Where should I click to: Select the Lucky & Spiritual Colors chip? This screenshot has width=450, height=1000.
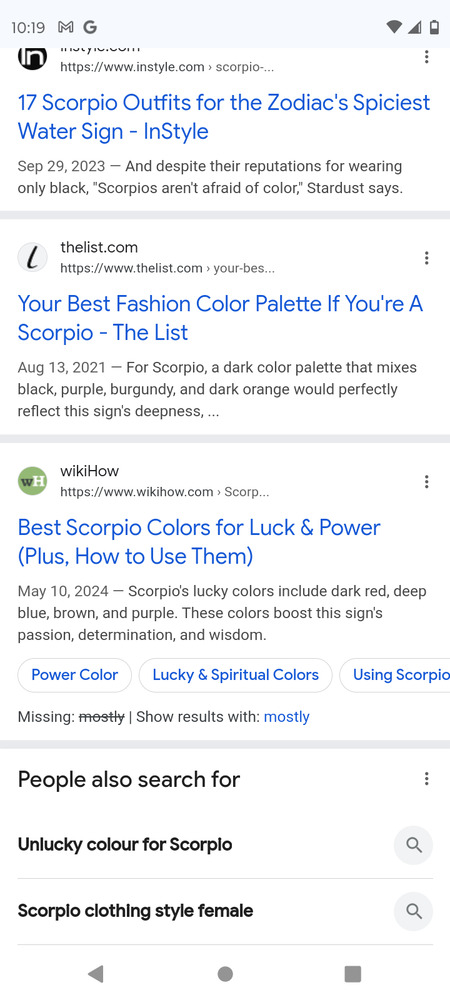point(235,675)
